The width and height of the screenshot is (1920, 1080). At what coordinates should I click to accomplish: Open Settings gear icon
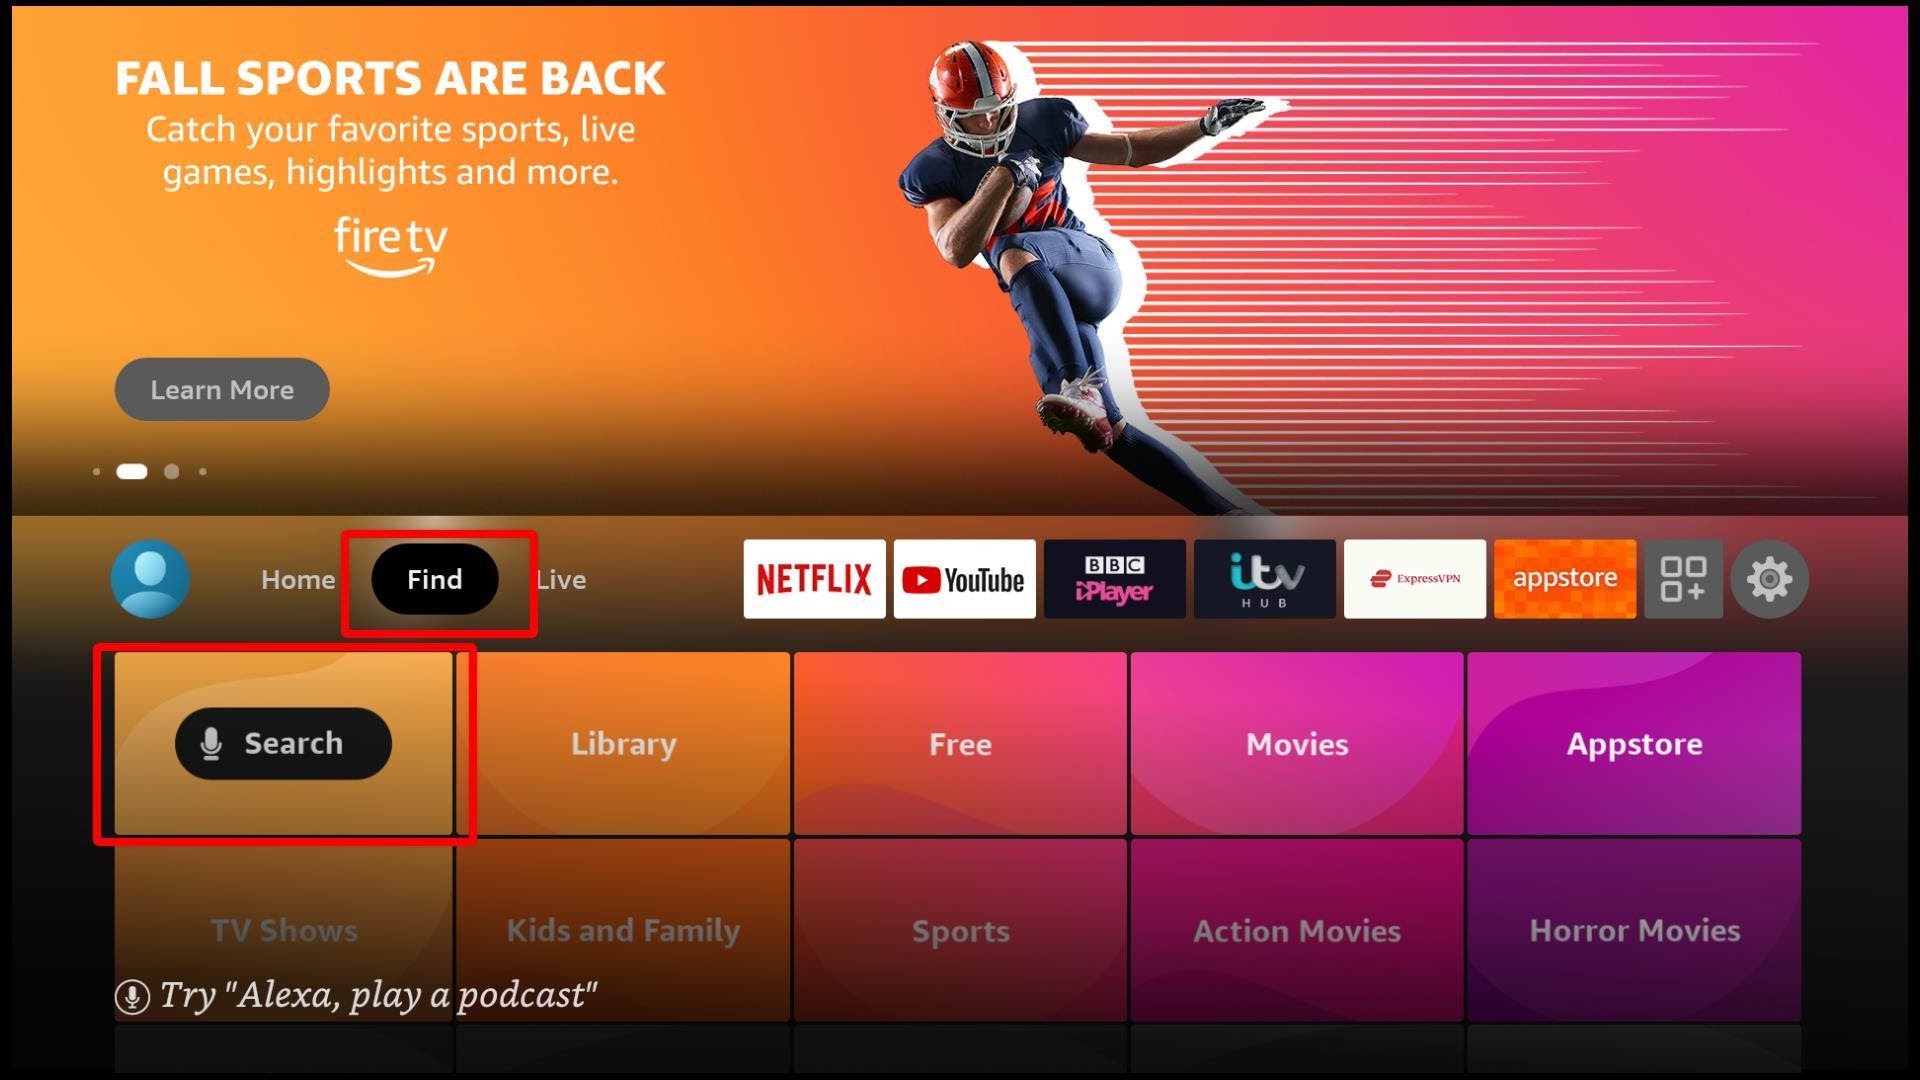1771,578
